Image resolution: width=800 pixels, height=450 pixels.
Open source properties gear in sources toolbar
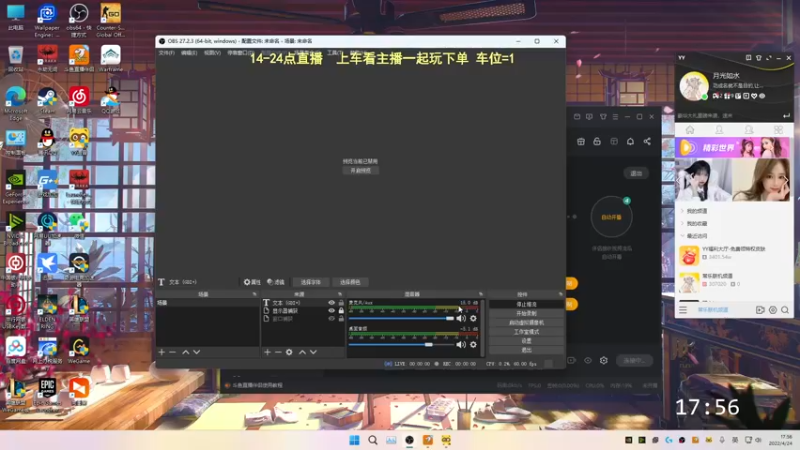point(289,352)
